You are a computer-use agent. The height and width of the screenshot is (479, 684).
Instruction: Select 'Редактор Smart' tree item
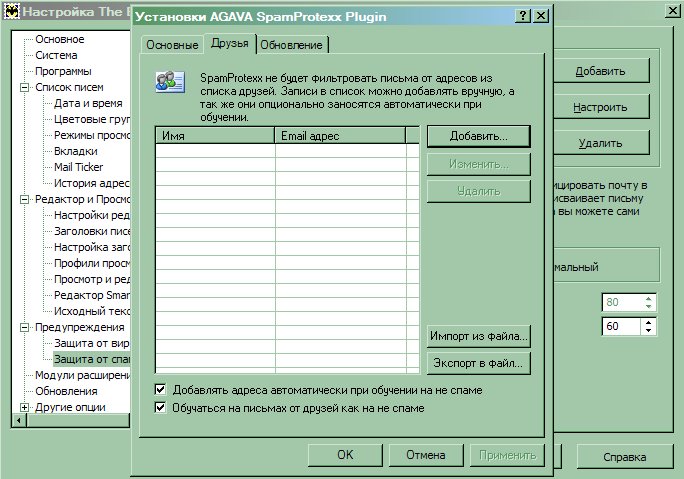coord(92,295)
